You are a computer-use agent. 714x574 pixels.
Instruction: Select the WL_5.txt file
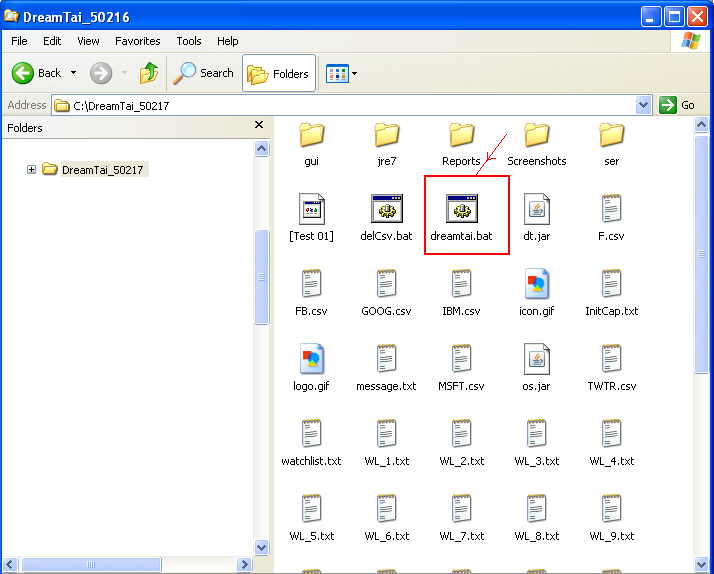[311, 518]
